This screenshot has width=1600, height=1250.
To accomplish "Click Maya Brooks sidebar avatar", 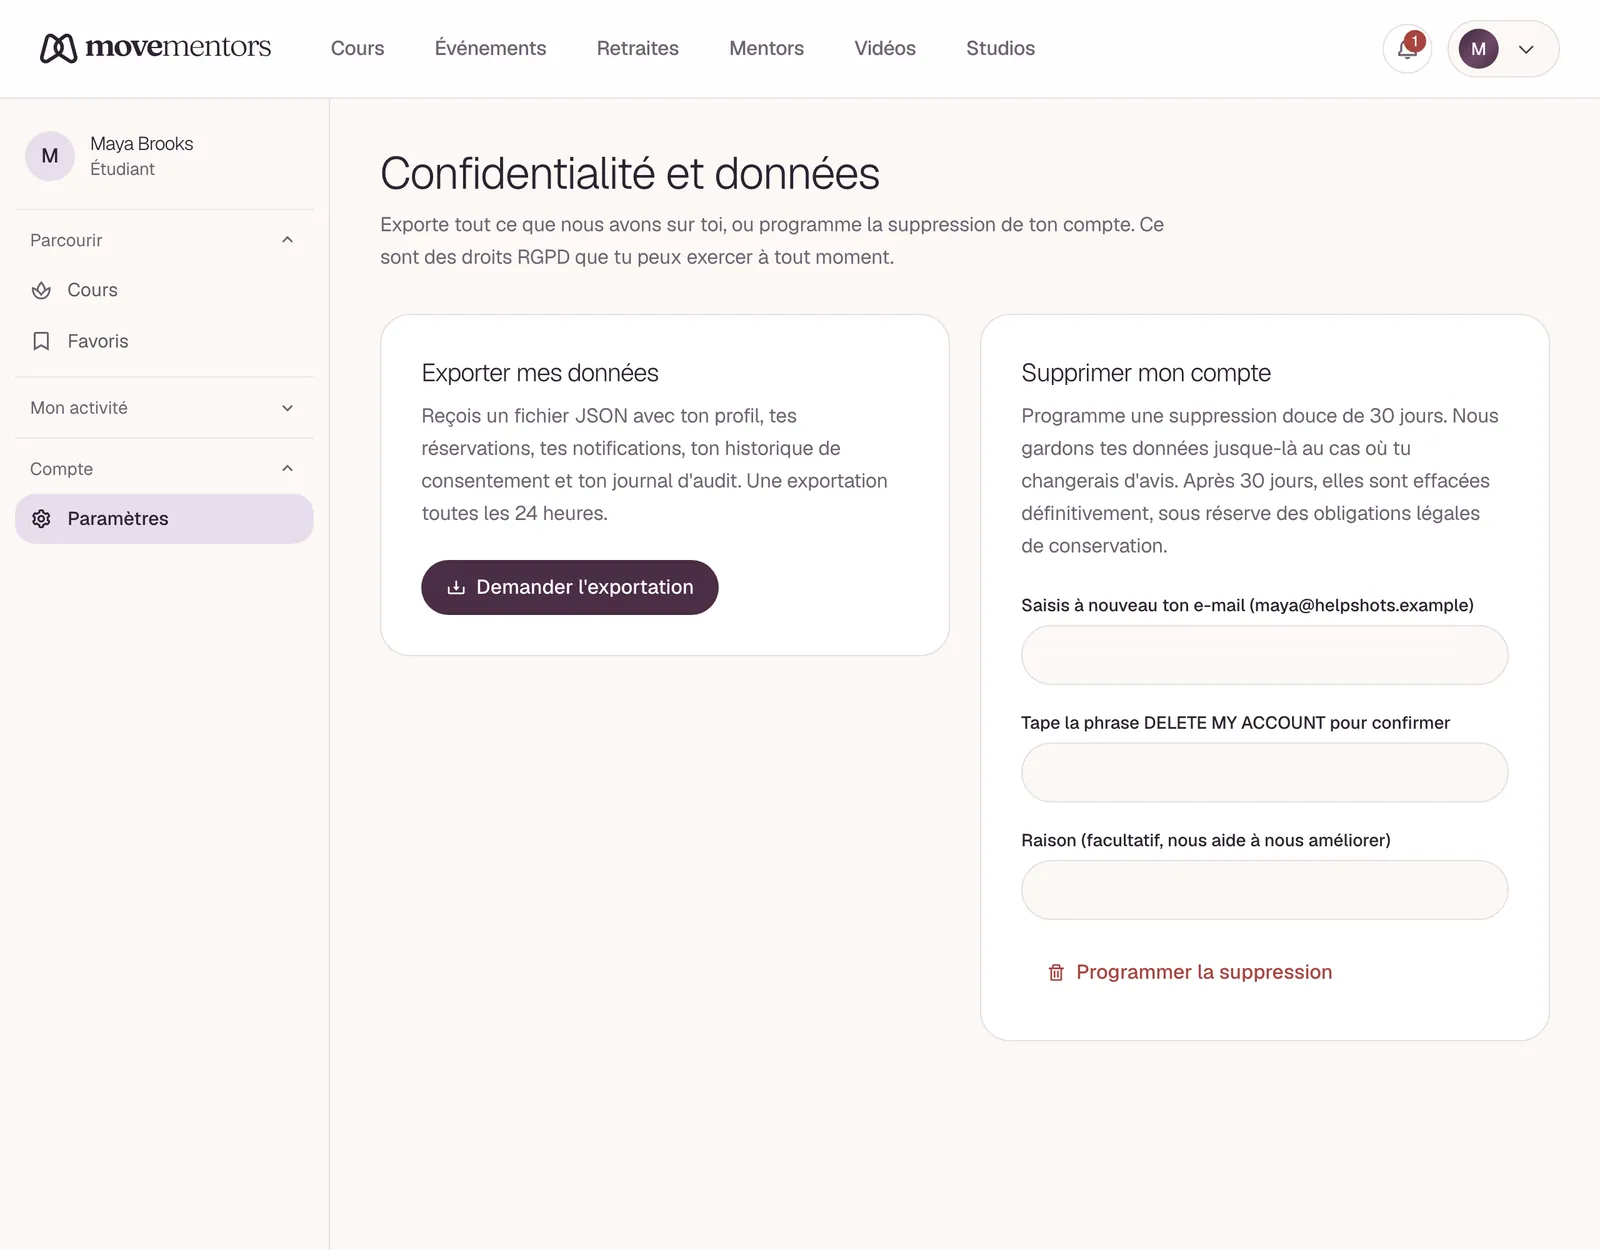I will tap(50, 156).
